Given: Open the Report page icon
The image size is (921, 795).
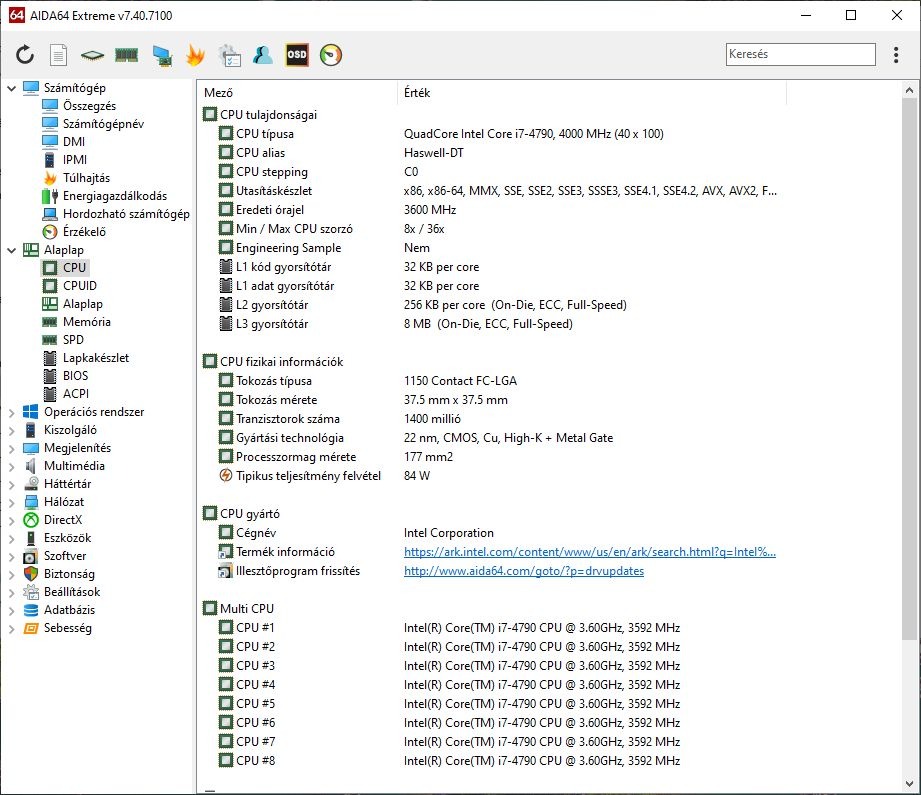Looking at the screenshot, I should tap(58, 55).
